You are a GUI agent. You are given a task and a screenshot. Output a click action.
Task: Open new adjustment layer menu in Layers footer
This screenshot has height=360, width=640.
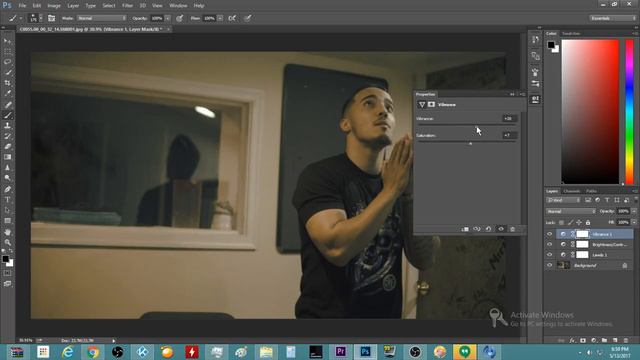[593, 340]
